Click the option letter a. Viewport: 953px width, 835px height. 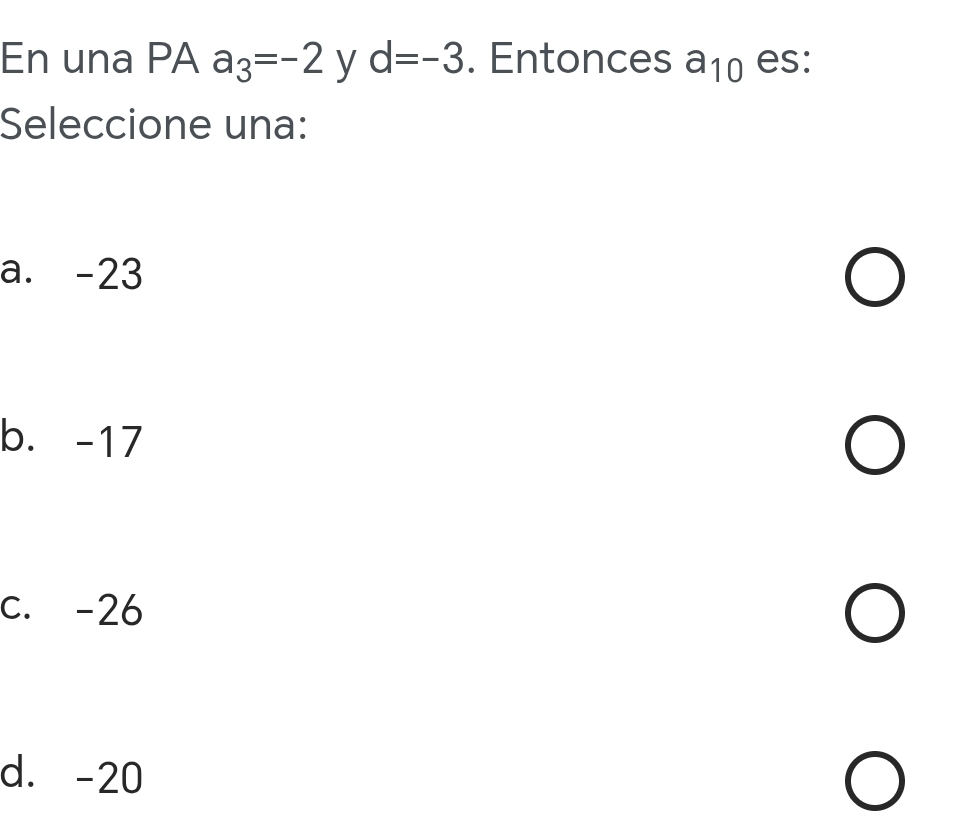point(16,272)
